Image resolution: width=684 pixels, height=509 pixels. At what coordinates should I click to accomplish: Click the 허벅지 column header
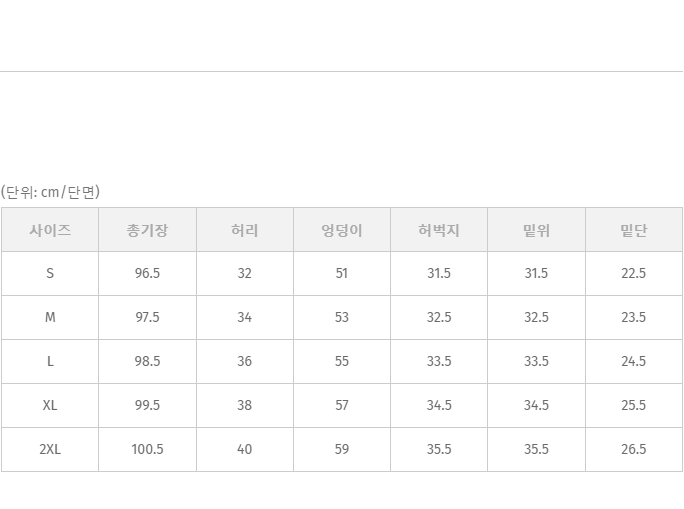click(x=439, y=230)
